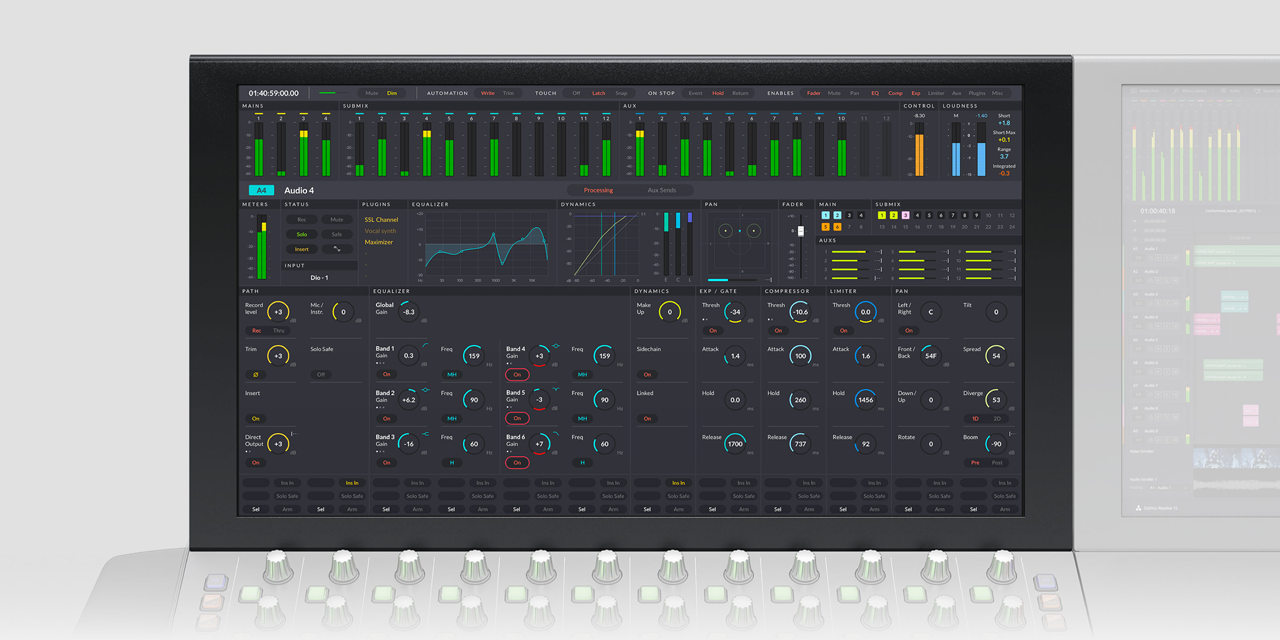Toggle the Linked On button in Dynamics
The height and width of the screenshot is (640, 1280).
pos(647,419)
